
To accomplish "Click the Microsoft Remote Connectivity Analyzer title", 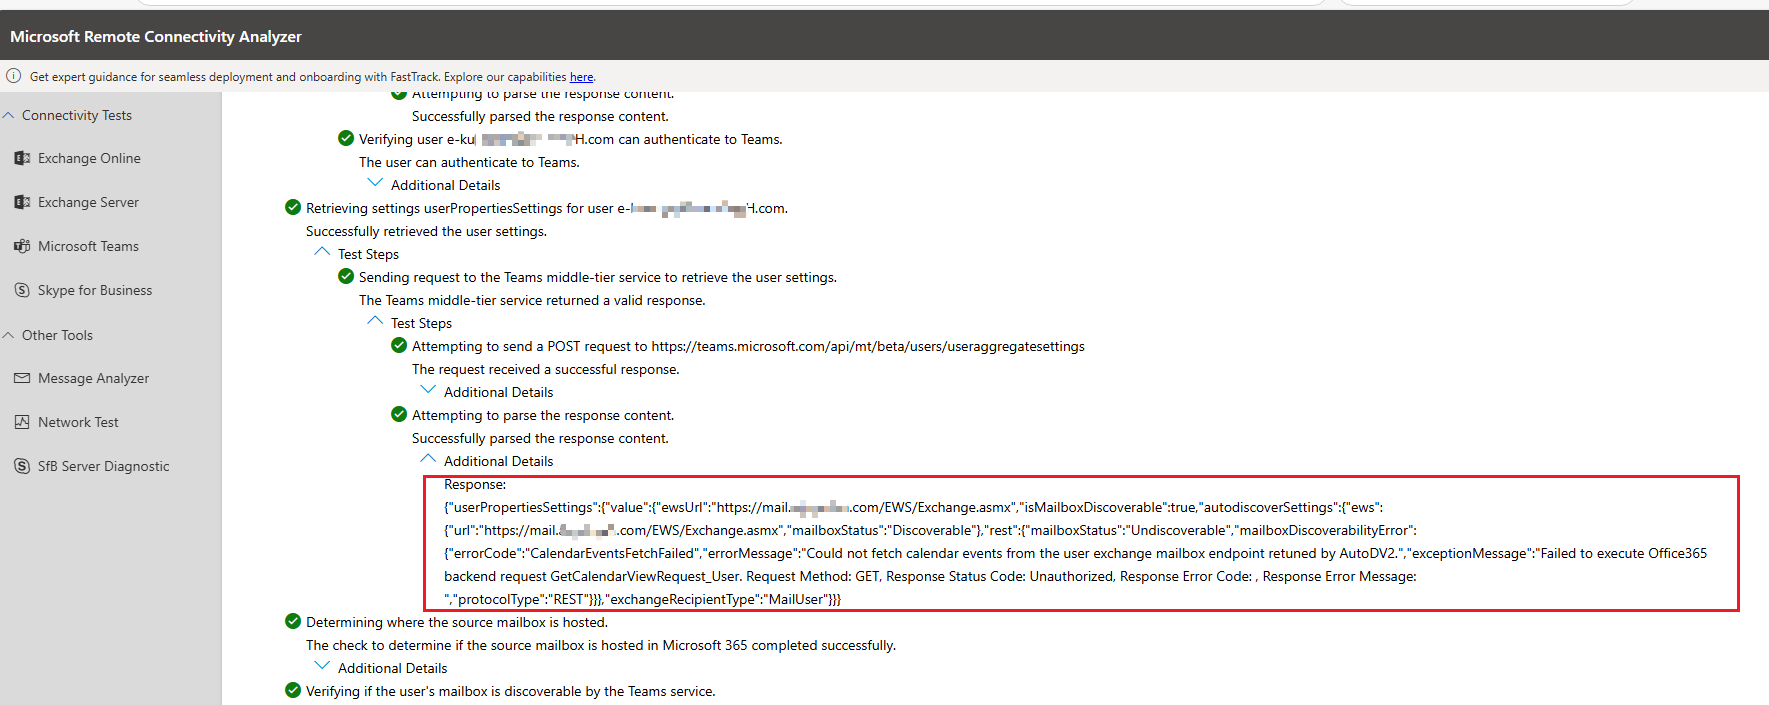I will 156,36.
